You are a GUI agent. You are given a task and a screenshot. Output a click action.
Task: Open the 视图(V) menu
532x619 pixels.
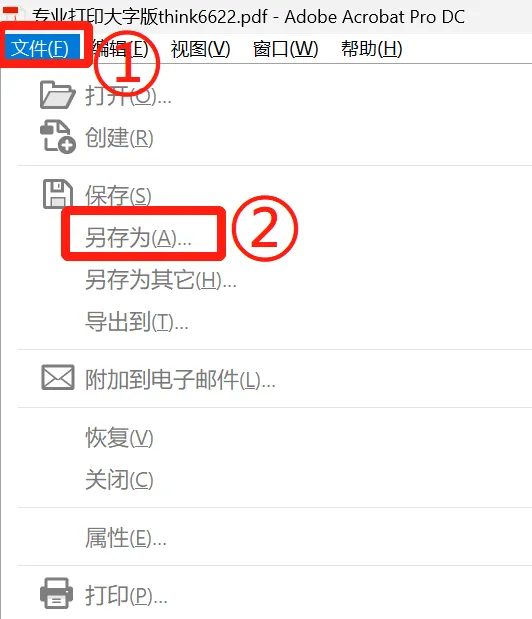coord(200,49)
